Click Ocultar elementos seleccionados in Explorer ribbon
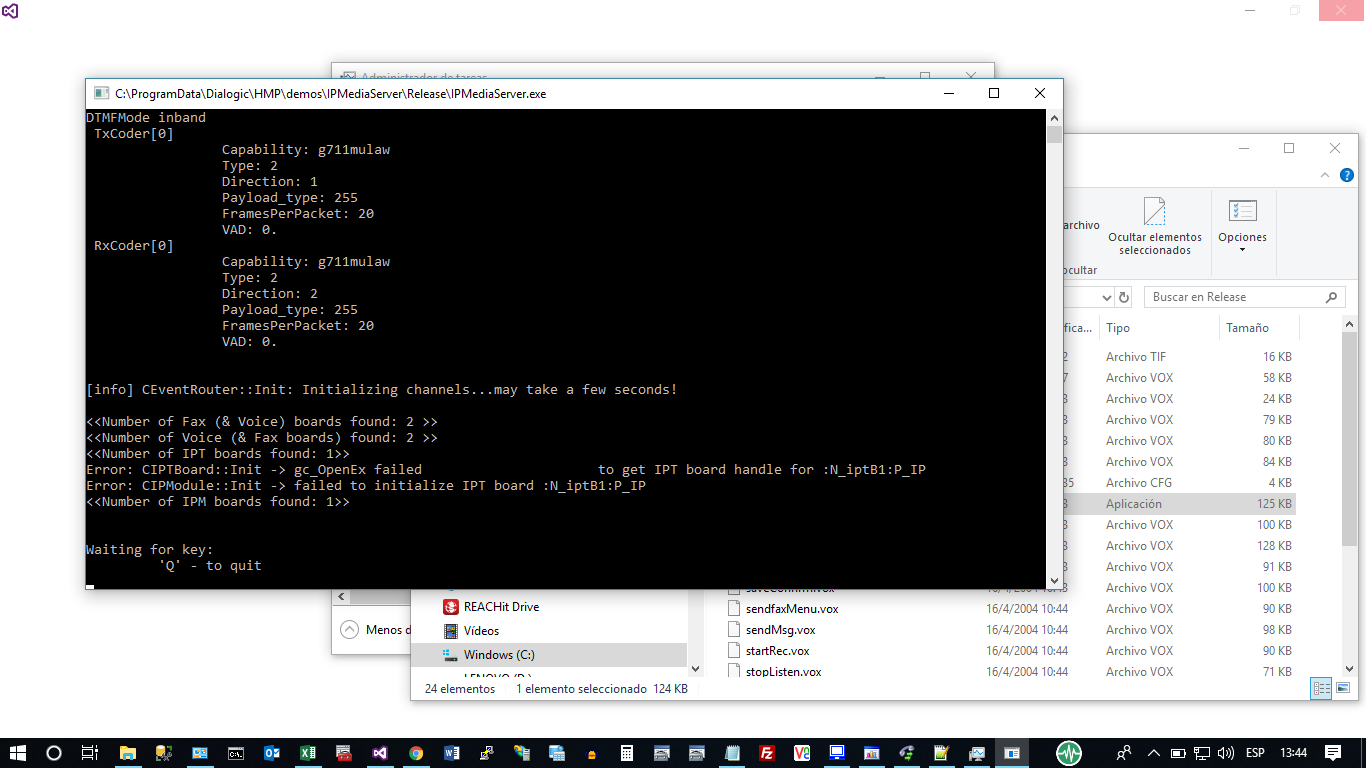Image resolution: width=1366 pixels, height=768 pixels. [1154, 228]
